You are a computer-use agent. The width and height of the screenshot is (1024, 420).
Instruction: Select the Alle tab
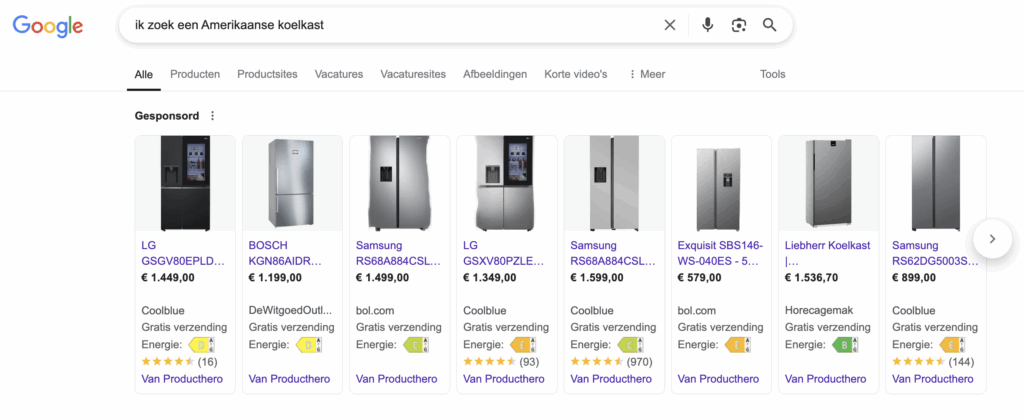click(144, 74)
